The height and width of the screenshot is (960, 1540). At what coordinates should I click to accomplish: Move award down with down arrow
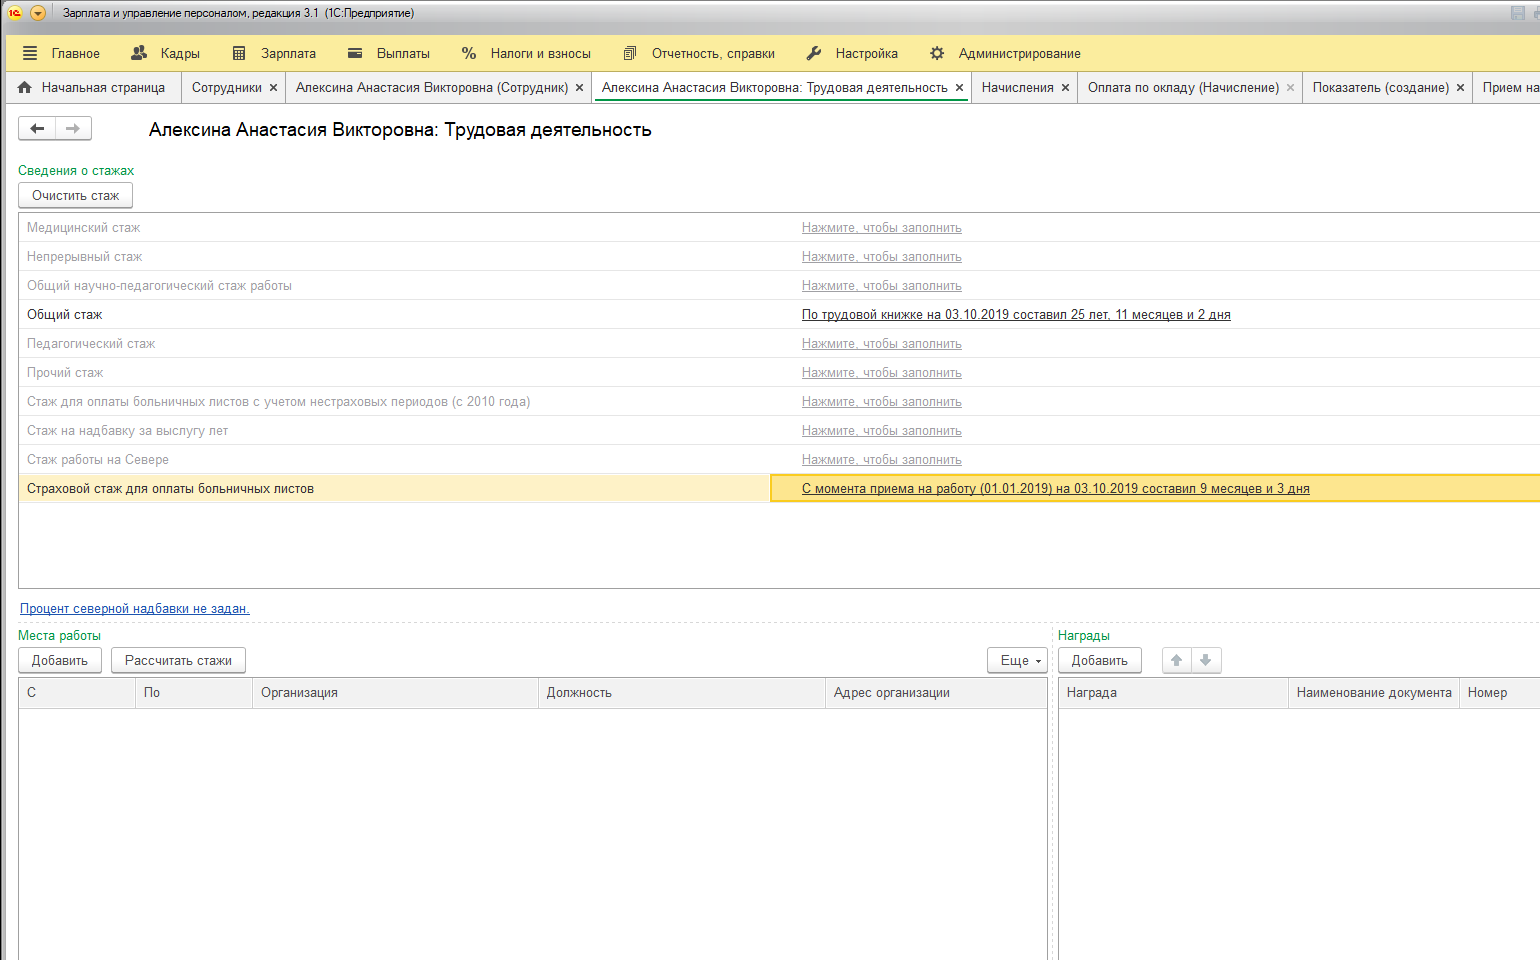[x=1206, y=661]
